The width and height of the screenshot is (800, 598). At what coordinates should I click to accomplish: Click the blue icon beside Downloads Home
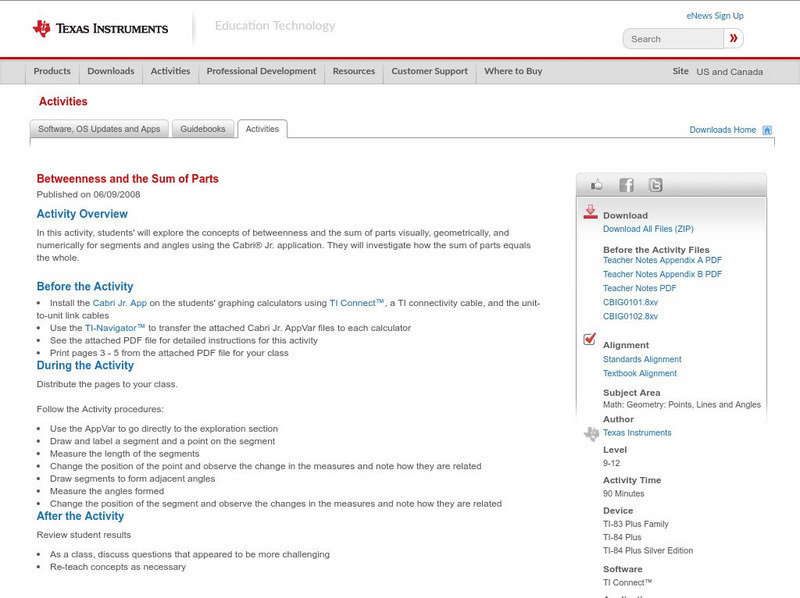(x=768, y=129)
